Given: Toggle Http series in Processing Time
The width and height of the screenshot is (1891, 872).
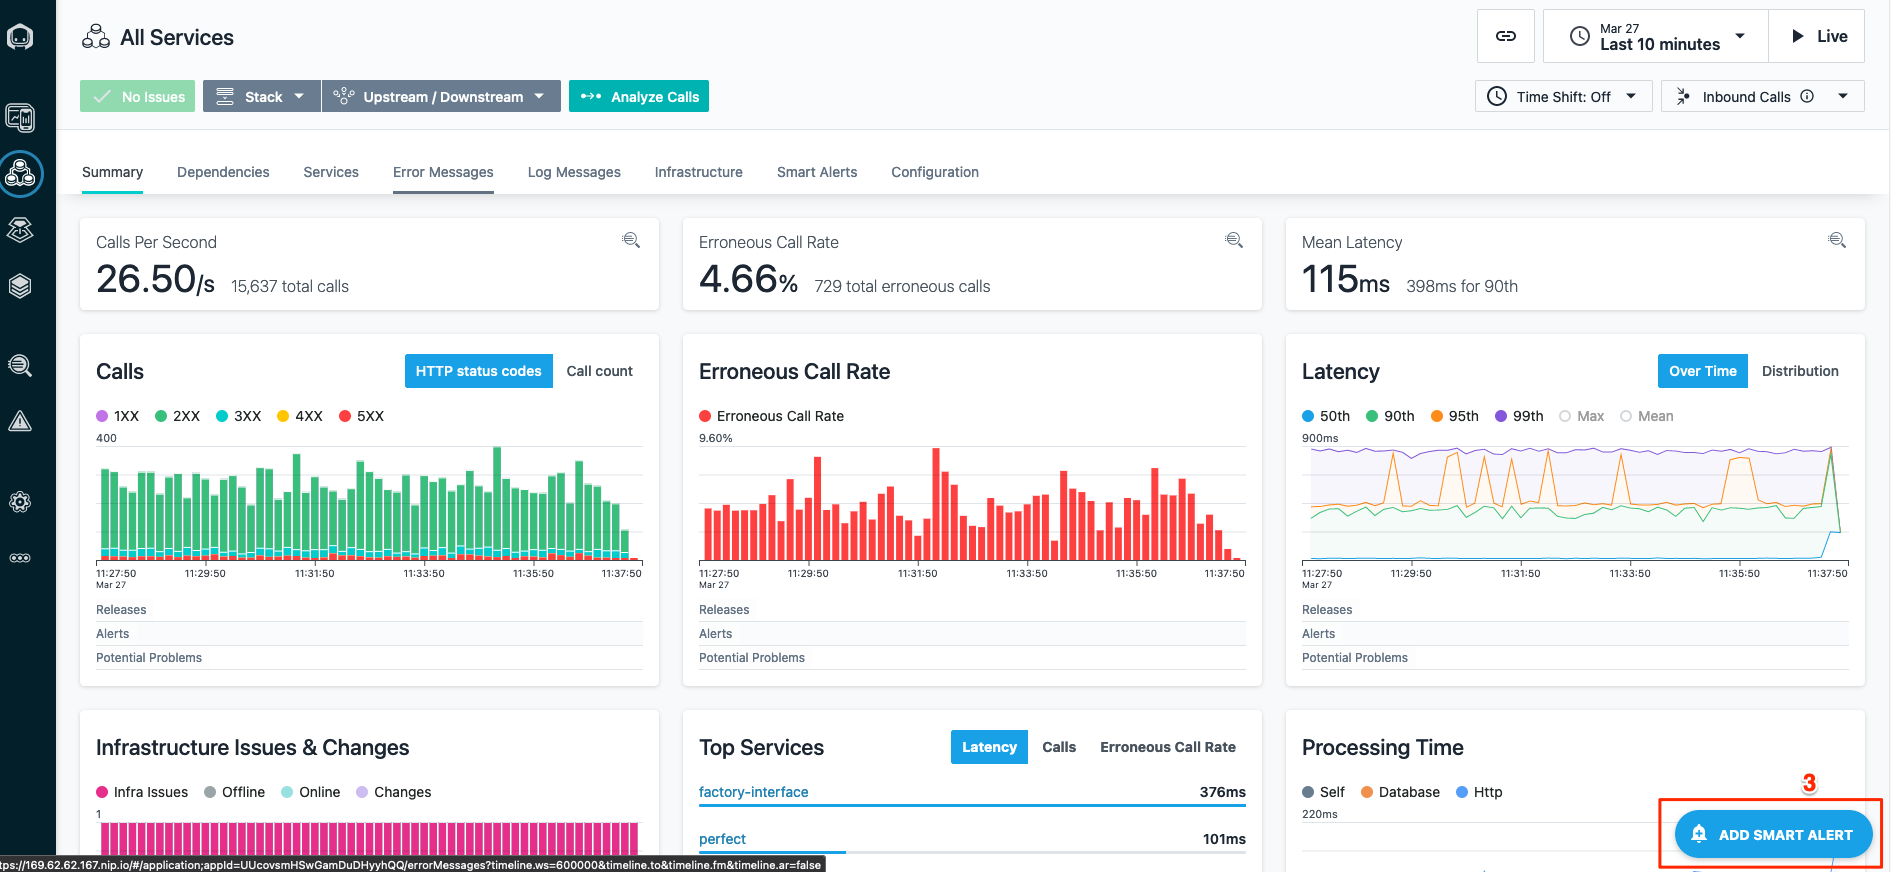Looking at the screenshot, I should click(1480, 792).
